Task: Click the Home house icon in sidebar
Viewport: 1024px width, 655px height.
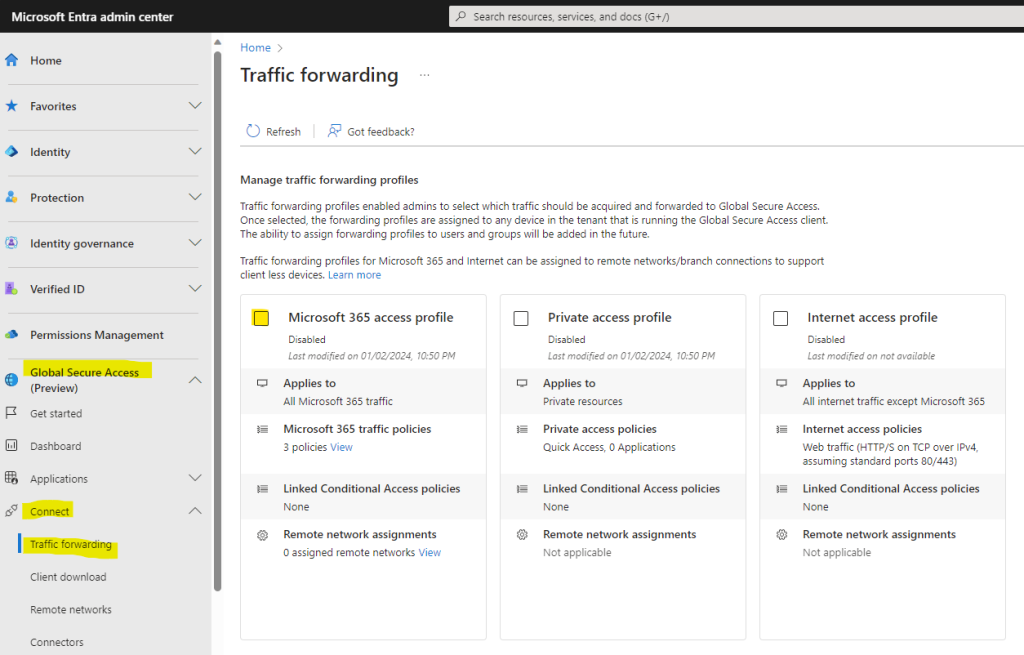Action: click(x=12, y=60)
